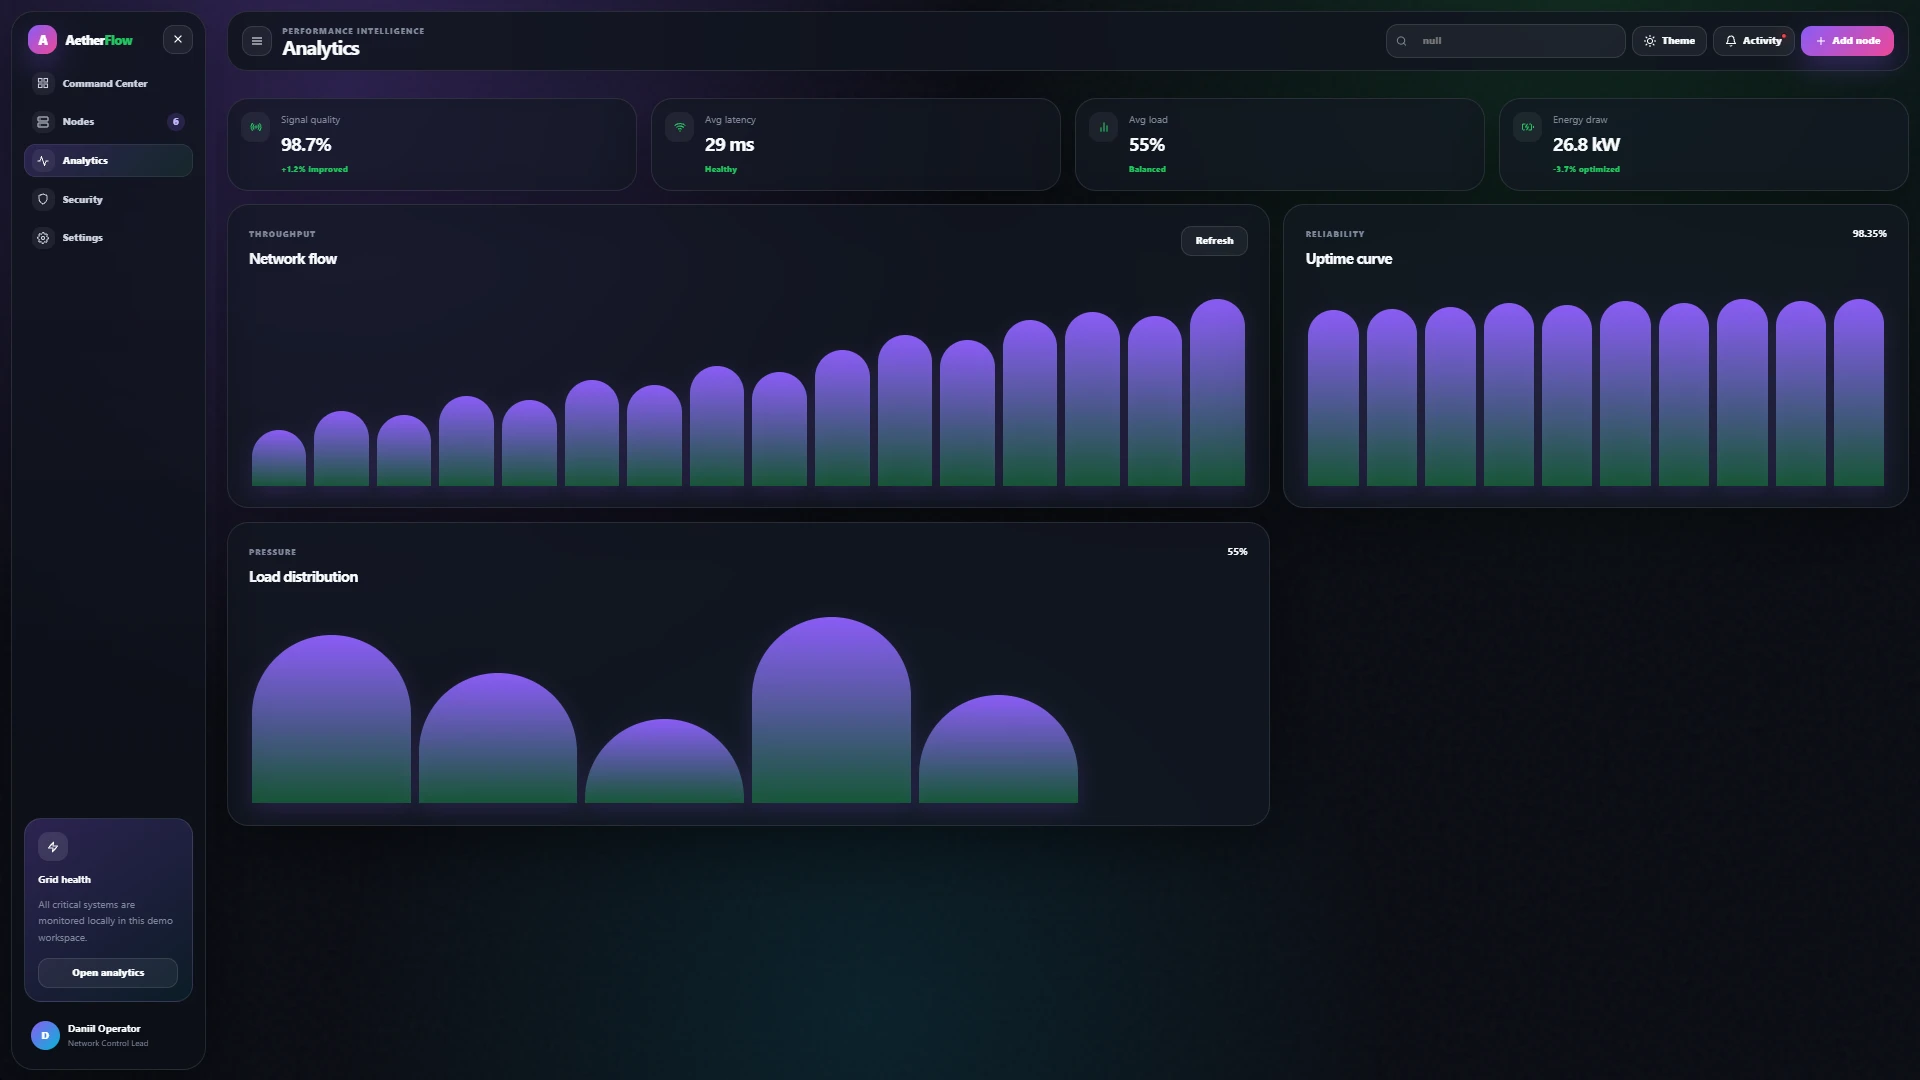Viewport: 1920px width, 1080px height.
Task: Go to the Nodes section
Action: click(x=108, y=122)
